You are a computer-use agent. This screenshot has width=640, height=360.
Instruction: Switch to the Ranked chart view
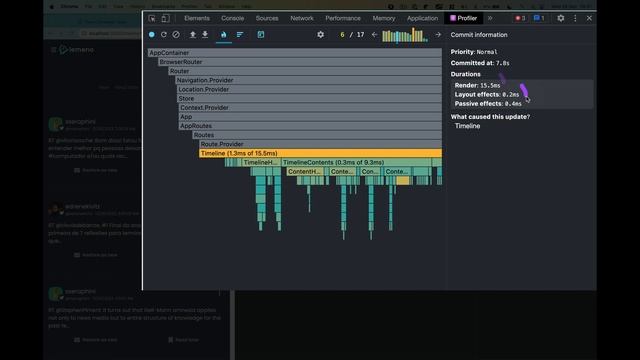click(x=240, y=35)
